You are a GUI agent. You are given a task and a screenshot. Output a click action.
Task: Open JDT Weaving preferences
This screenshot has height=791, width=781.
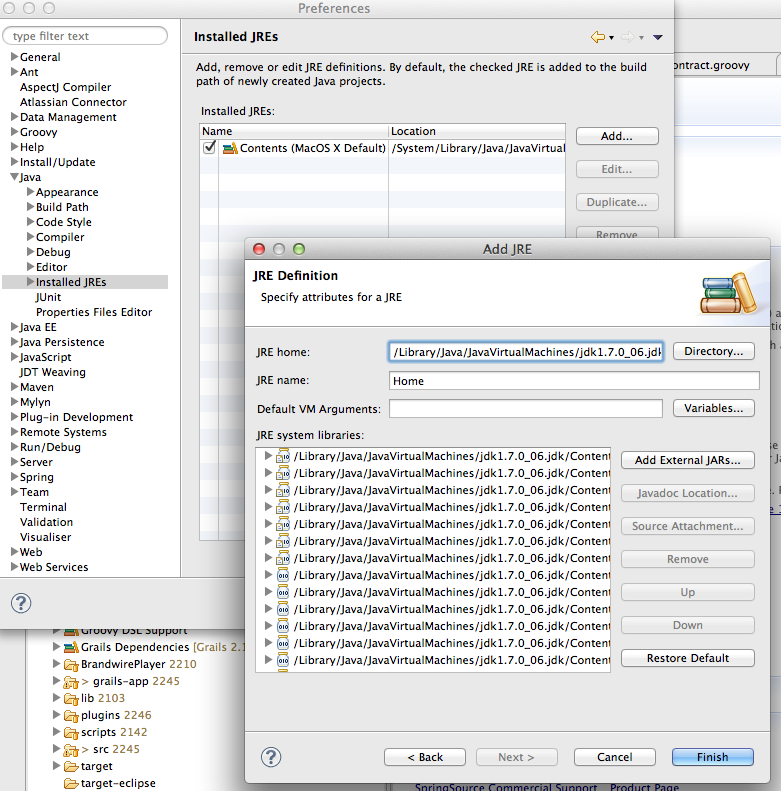pos(52,372)
